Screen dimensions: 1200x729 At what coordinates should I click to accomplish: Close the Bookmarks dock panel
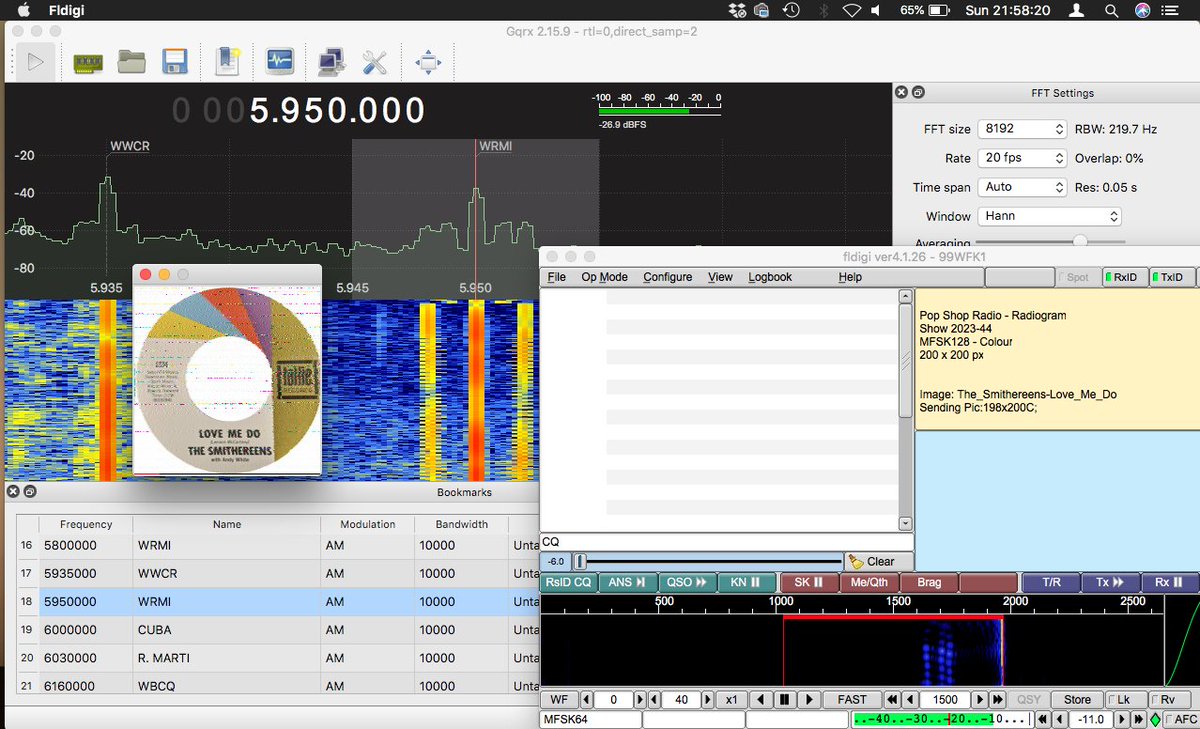[13, 492]
